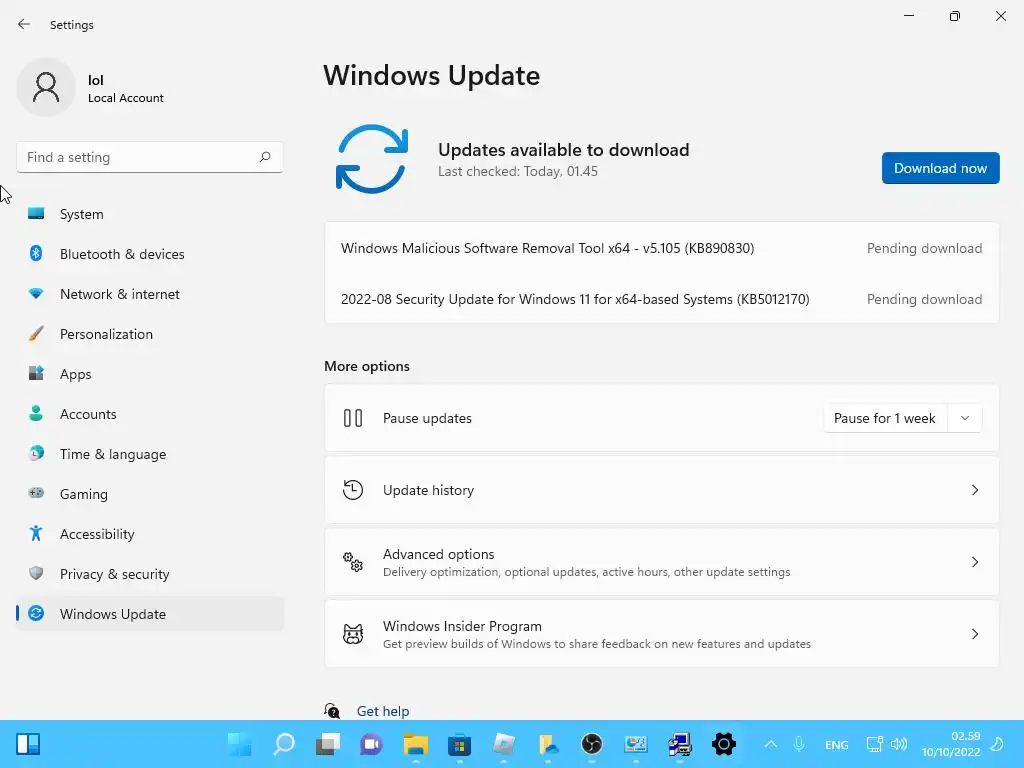Click the lol account avatar icon

(x=46, y=87)
